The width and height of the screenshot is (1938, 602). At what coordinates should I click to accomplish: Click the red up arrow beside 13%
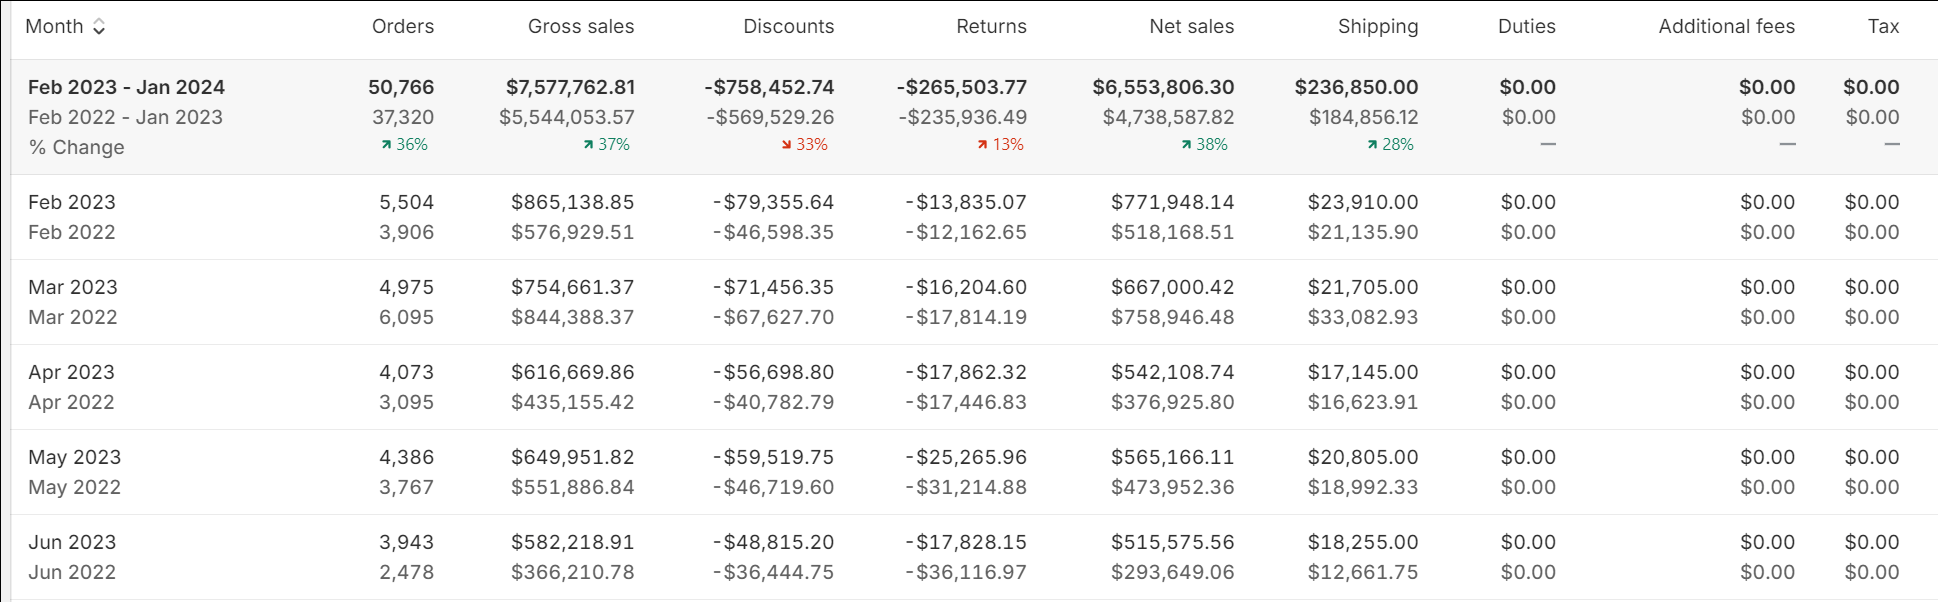click(x=982, y=145)
